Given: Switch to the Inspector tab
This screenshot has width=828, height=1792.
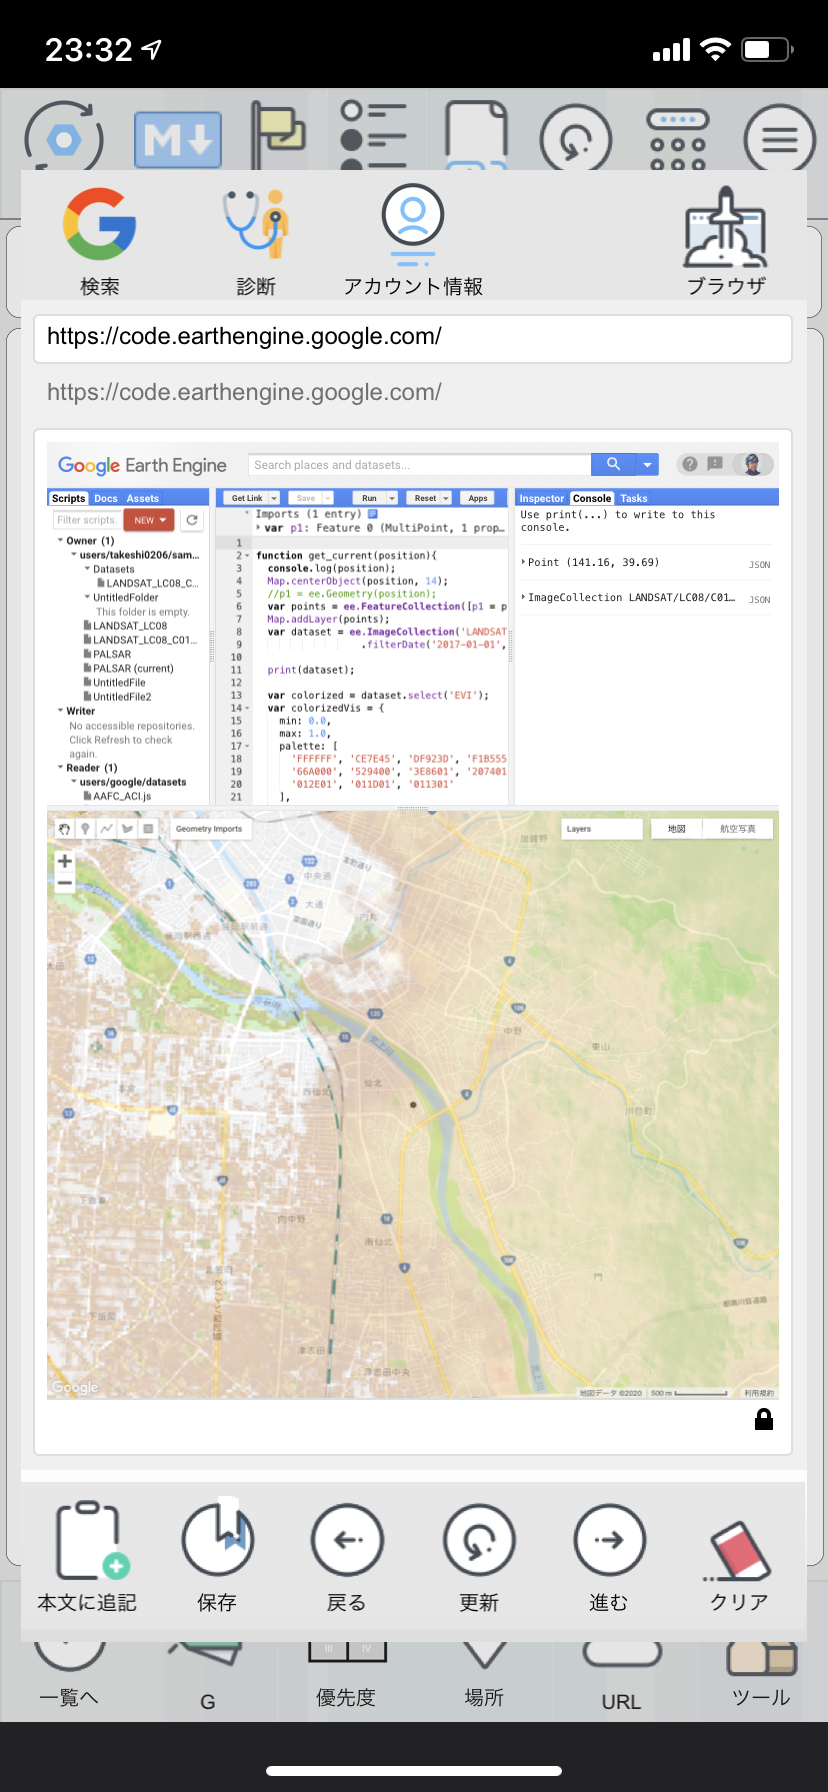Looking at the screenshot, I should [x=542, y=498].
